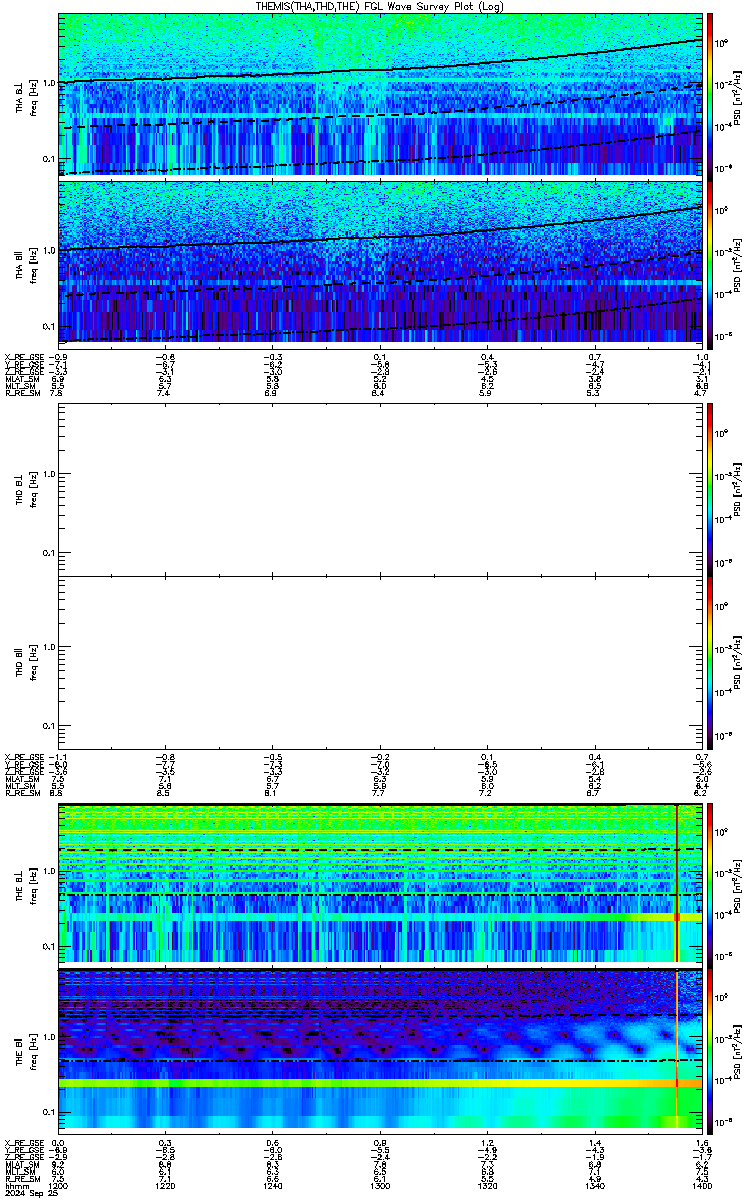Click the 1340 time tick label

point(594,1186)
